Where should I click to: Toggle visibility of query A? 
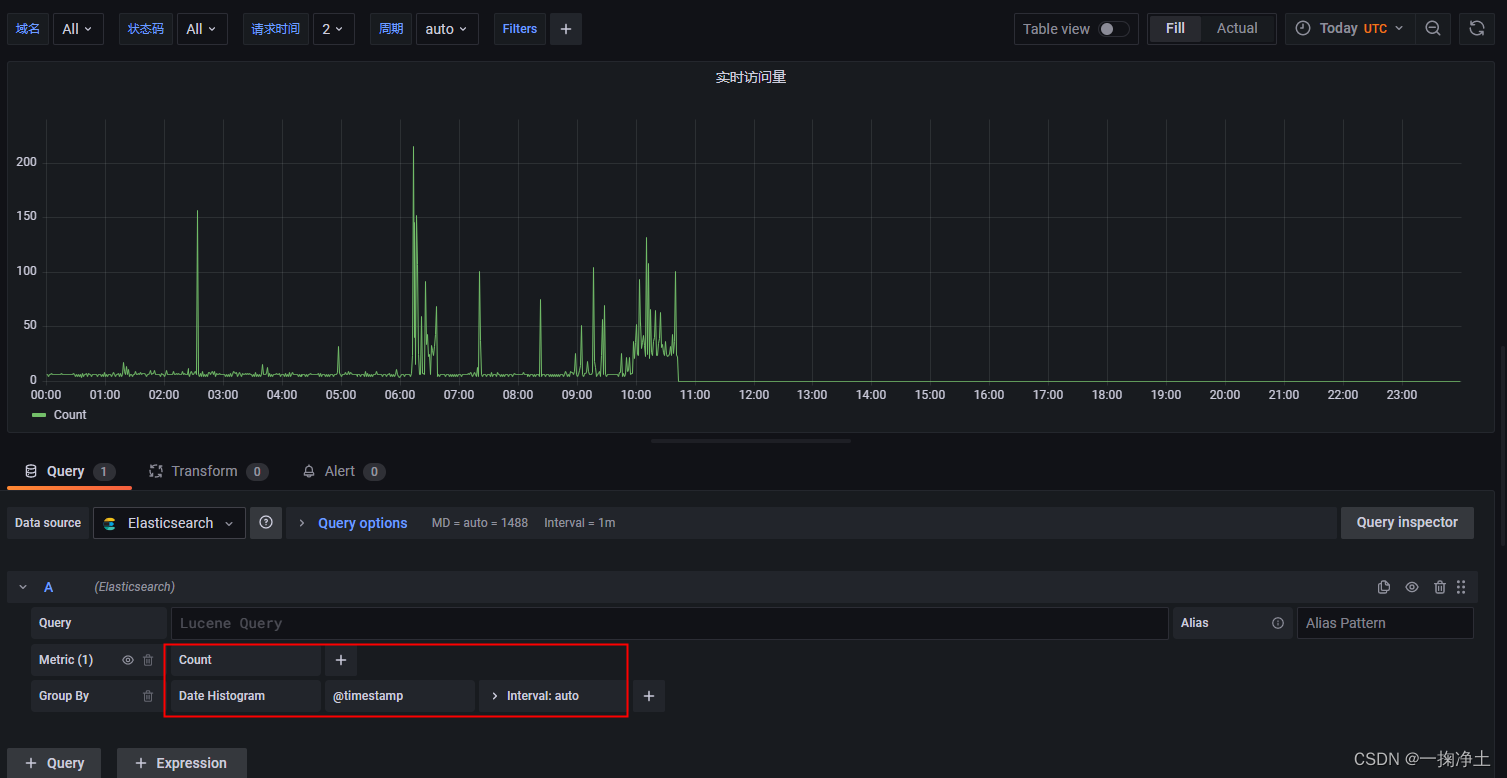tap(1412, 587)
